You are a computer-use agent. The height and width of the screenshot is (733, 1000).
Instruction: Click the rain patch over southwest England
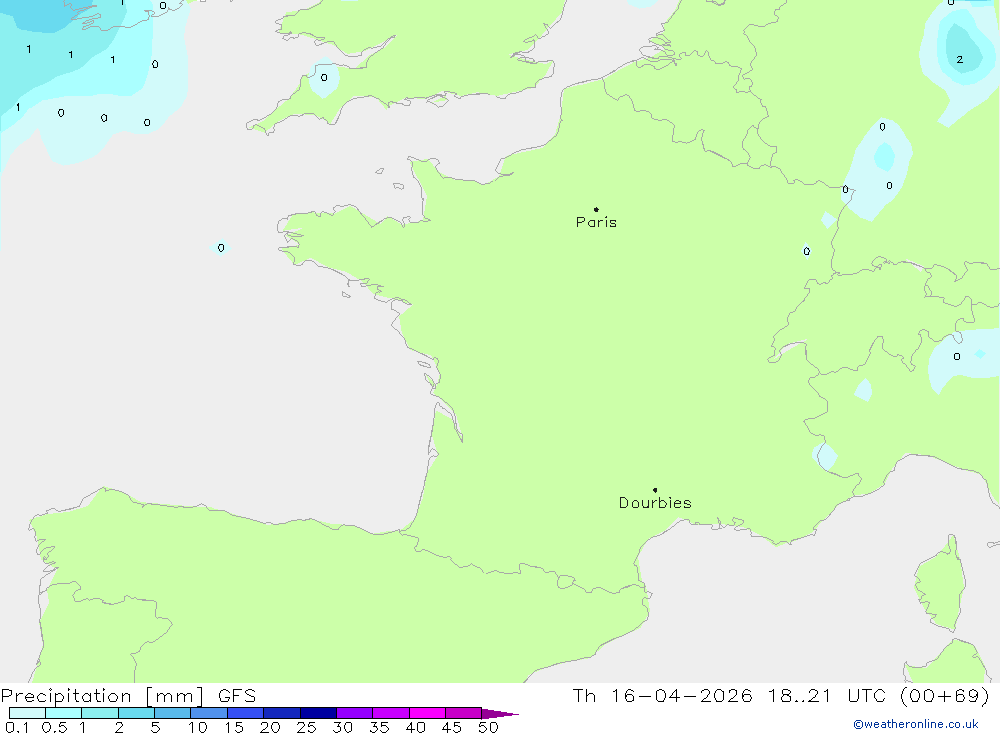point(323,79)
